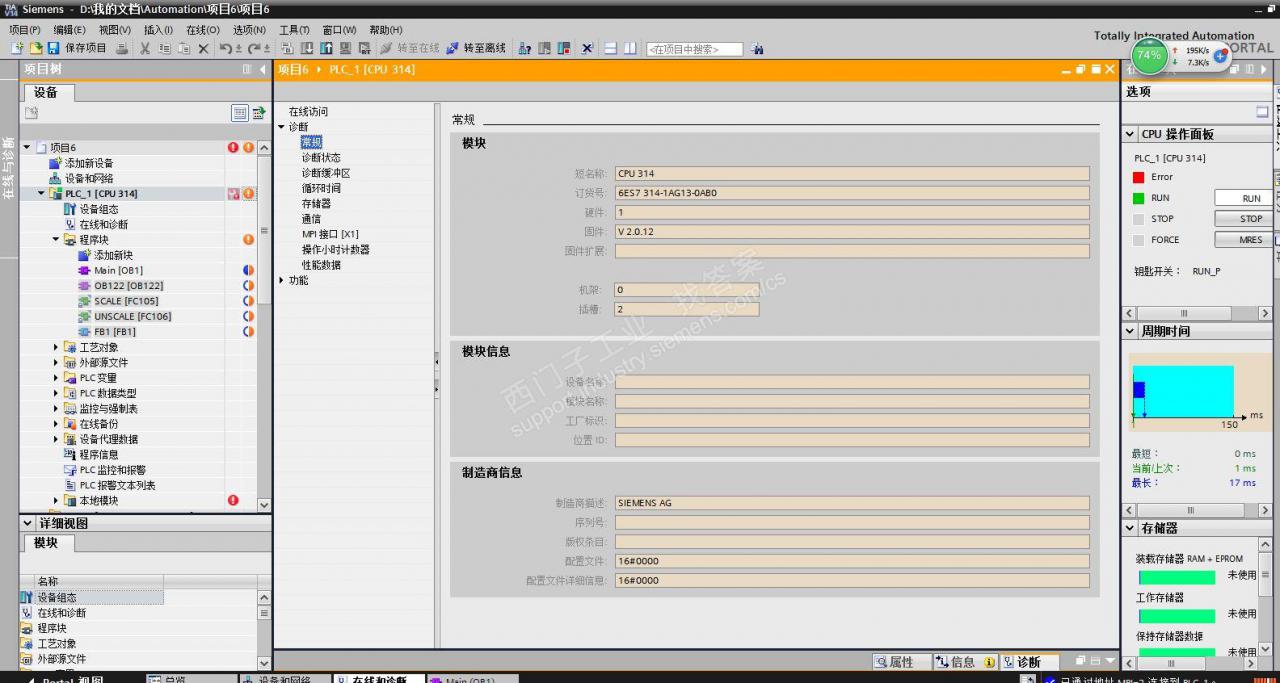The width and height of the screenshot is (1280, 683).
Task: Click the STOP button on CPU panel
Action: 1244,219
